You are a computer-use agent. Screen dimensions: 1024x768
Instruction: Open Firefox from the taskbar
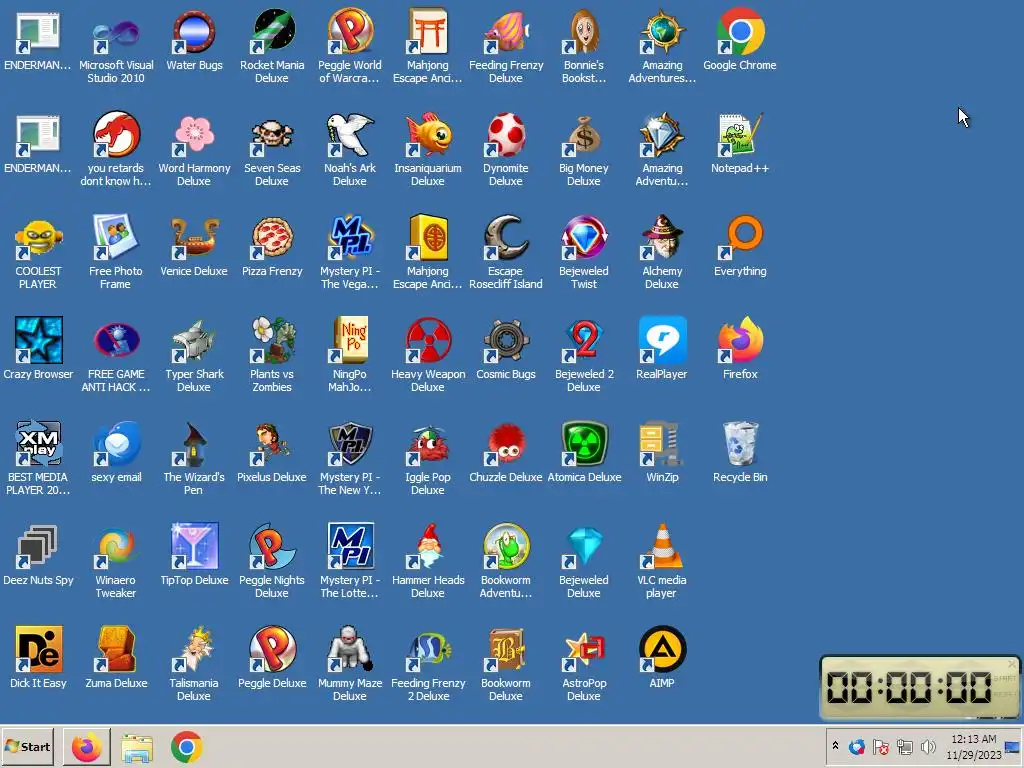tap(86, 747)
